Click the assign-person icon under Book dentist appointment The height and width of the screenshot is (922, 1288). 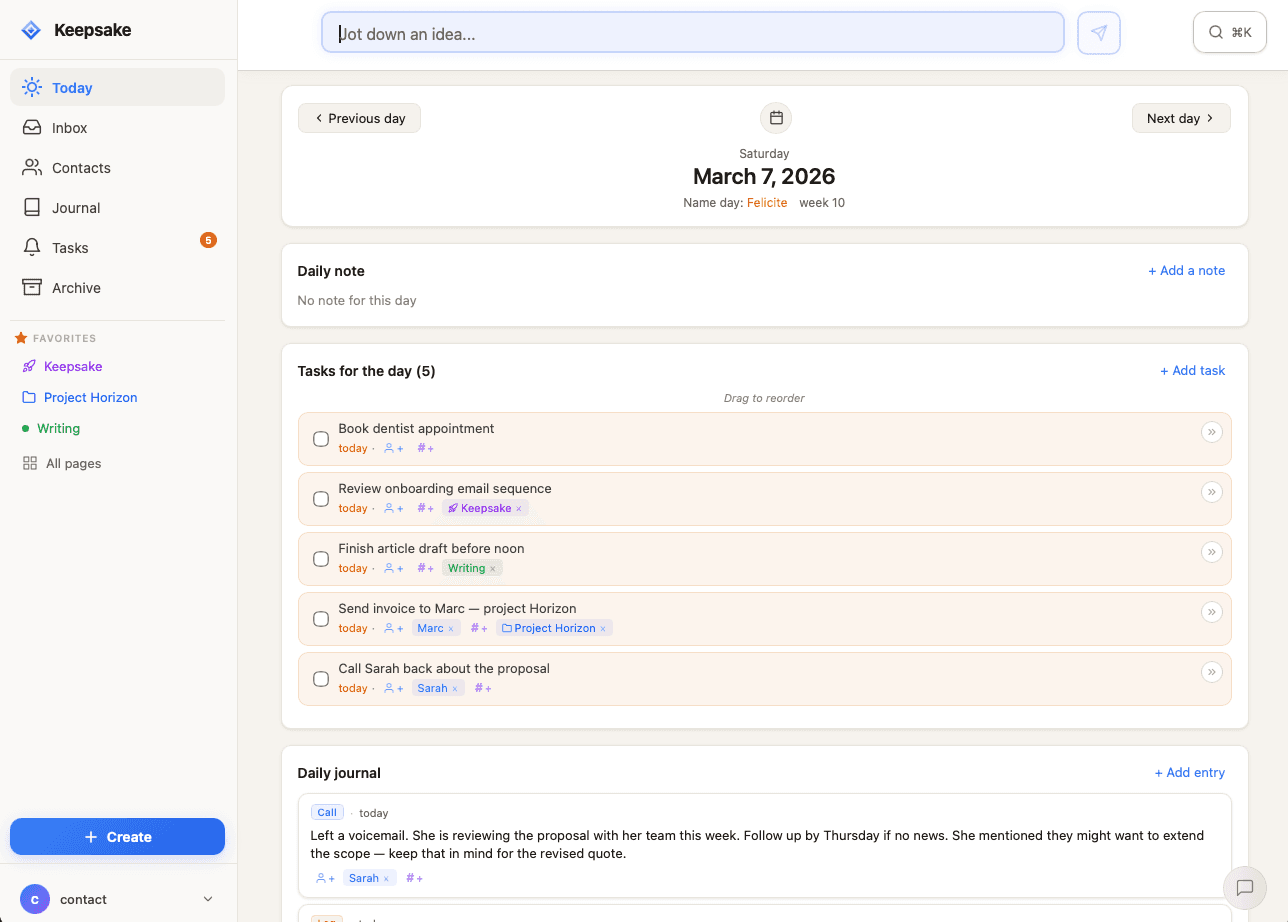[391, 448]
